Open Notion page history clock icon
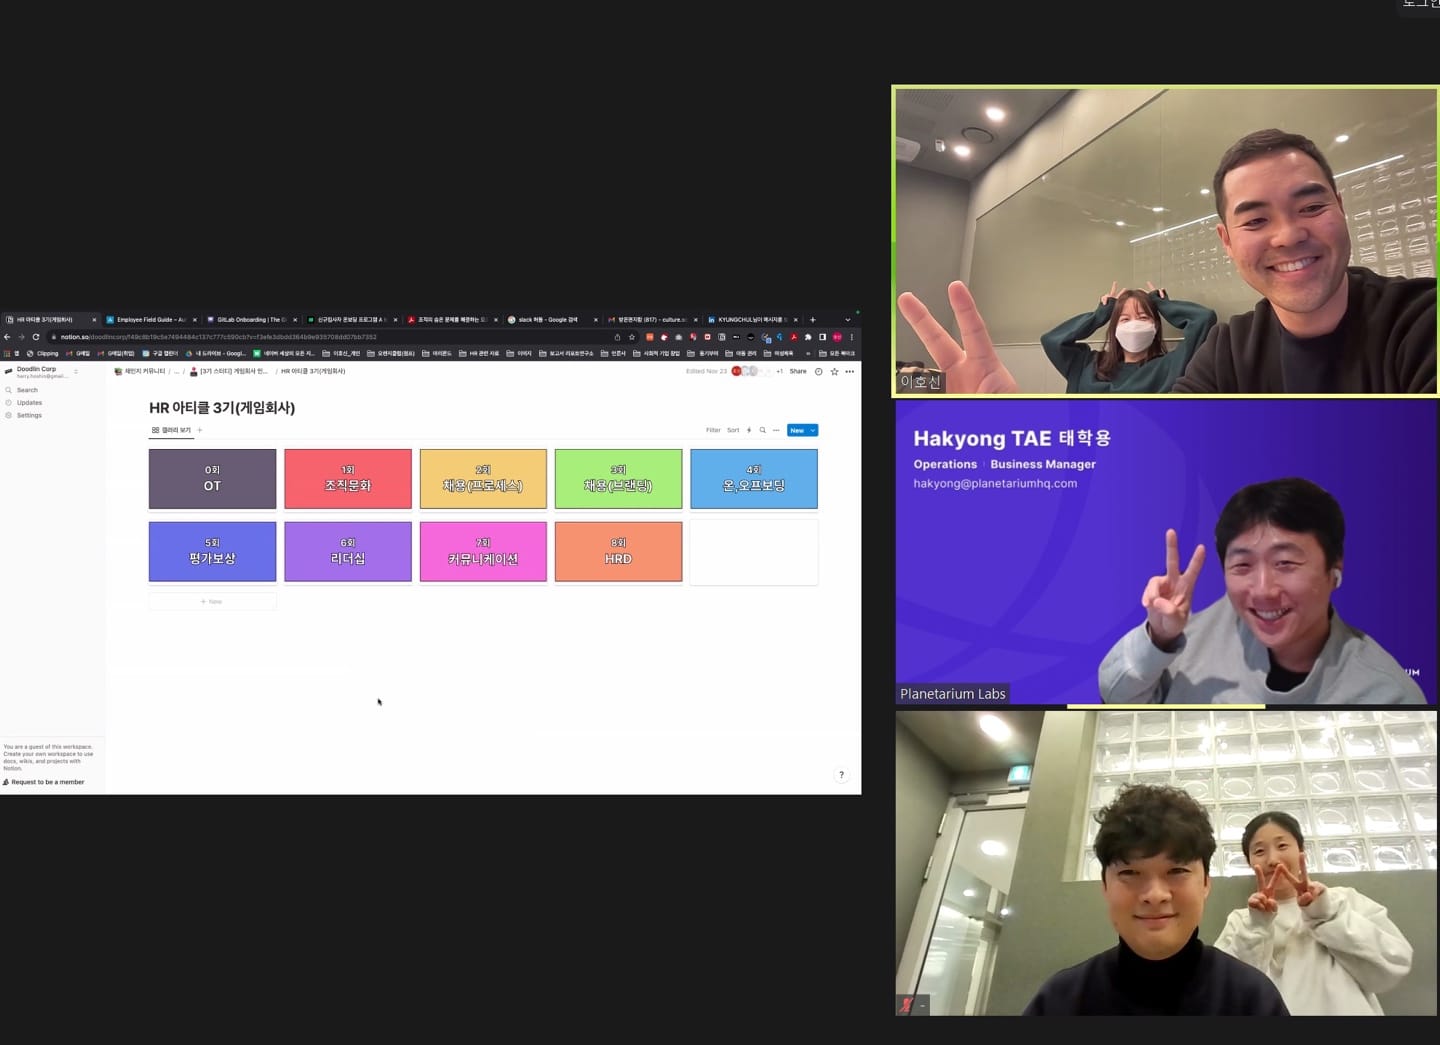The height and width of the screenshot is (1045, 1440). tap(818, 371)
